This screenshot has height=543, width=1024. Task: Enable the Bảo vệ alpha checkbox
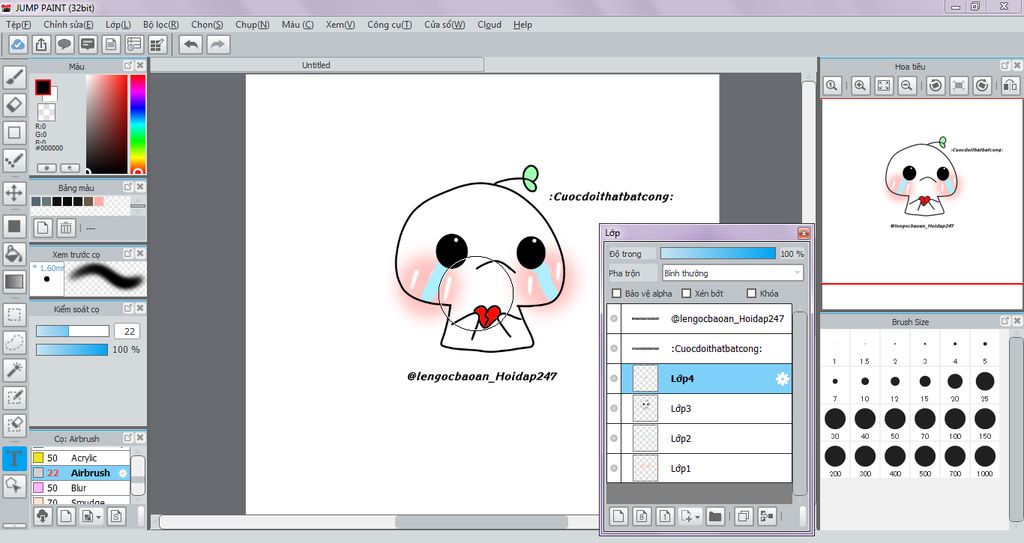click(x=617, y=294)
